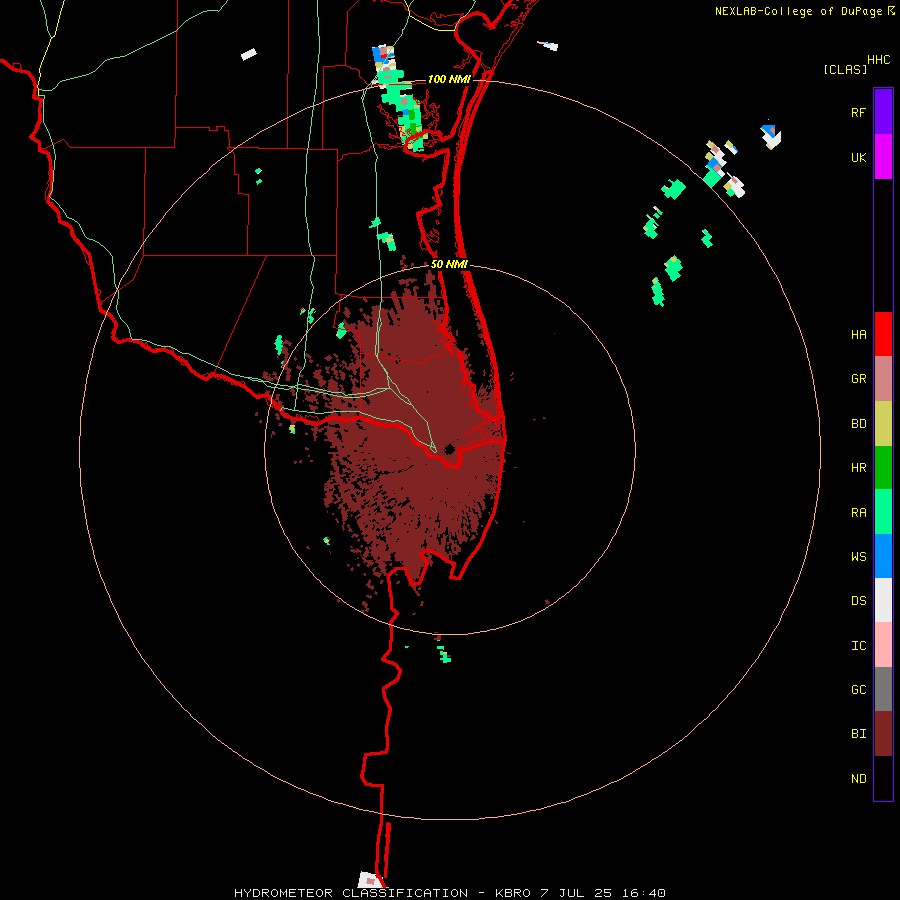Click the BD legend label
Image resolution: width=900 pixels, height=900 pixels.
click(x=858, y=424)
